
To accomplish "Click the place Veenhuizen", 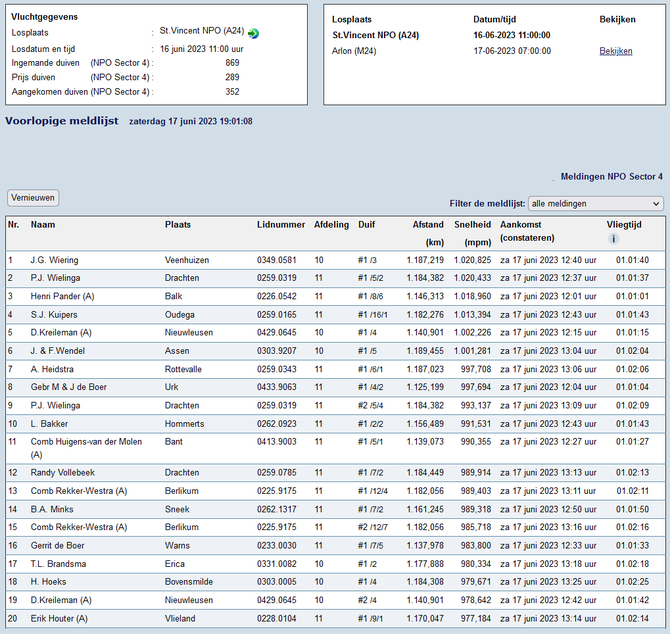I will pyautogui.click(x=187, y=260).
